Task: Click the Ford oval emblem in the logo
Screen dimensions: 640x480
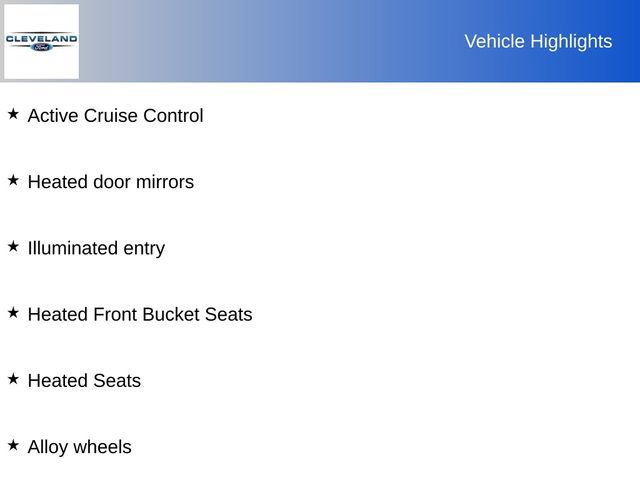Action: coord(41,47)
